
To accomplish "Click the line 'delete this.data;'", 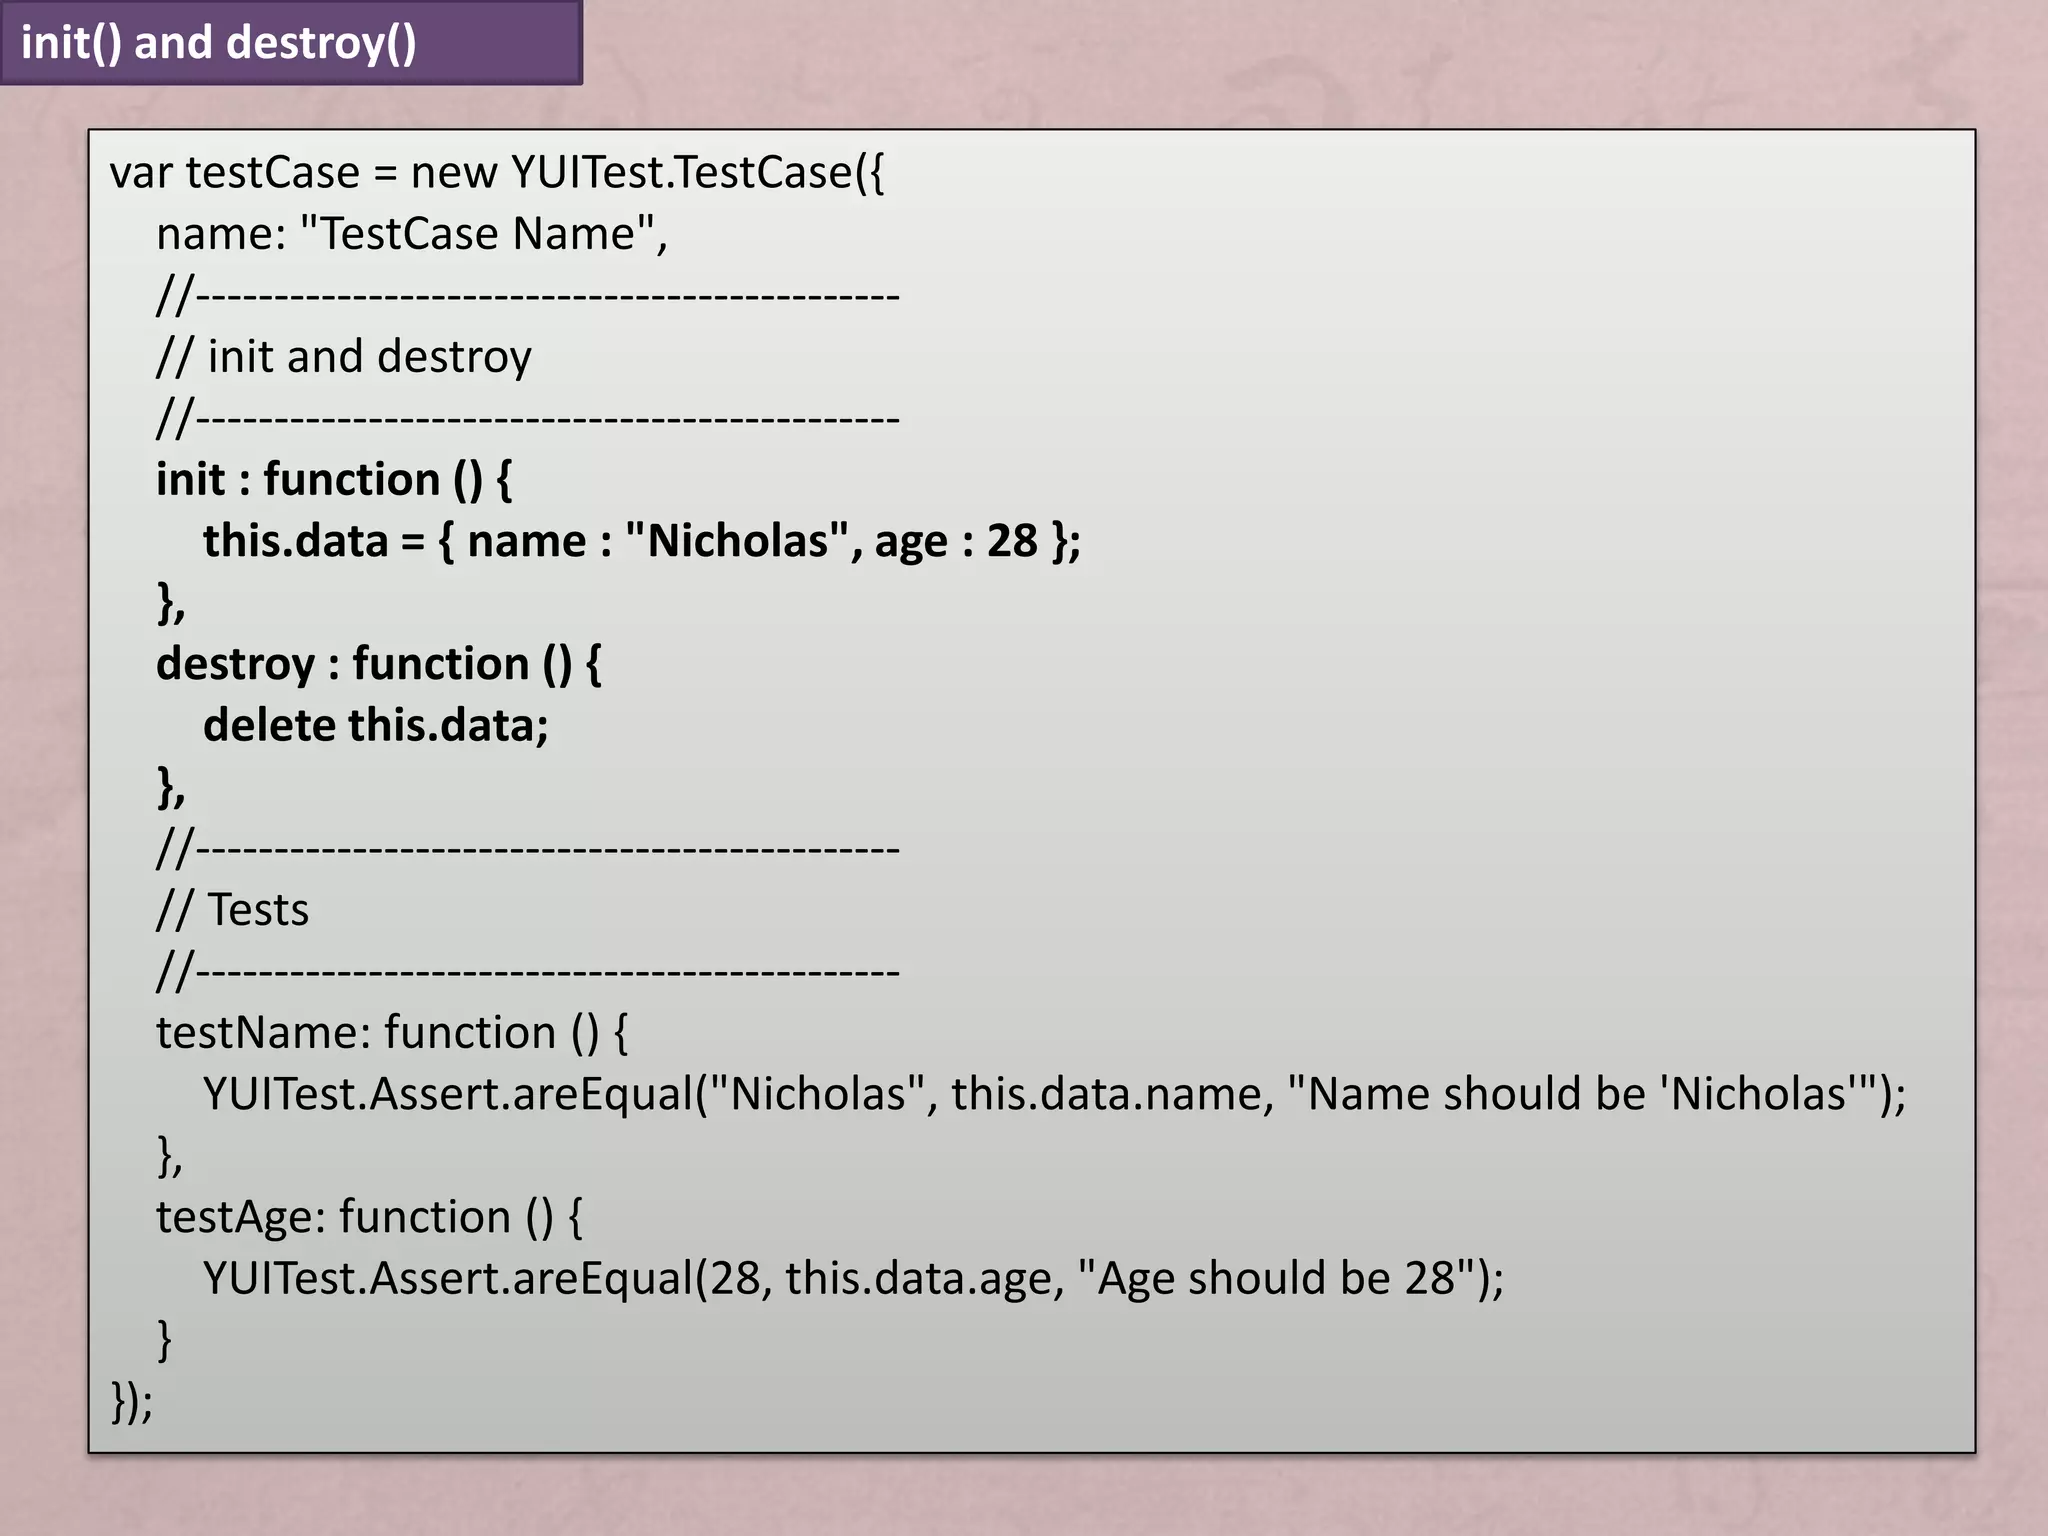I will click(x=376, y=725).
